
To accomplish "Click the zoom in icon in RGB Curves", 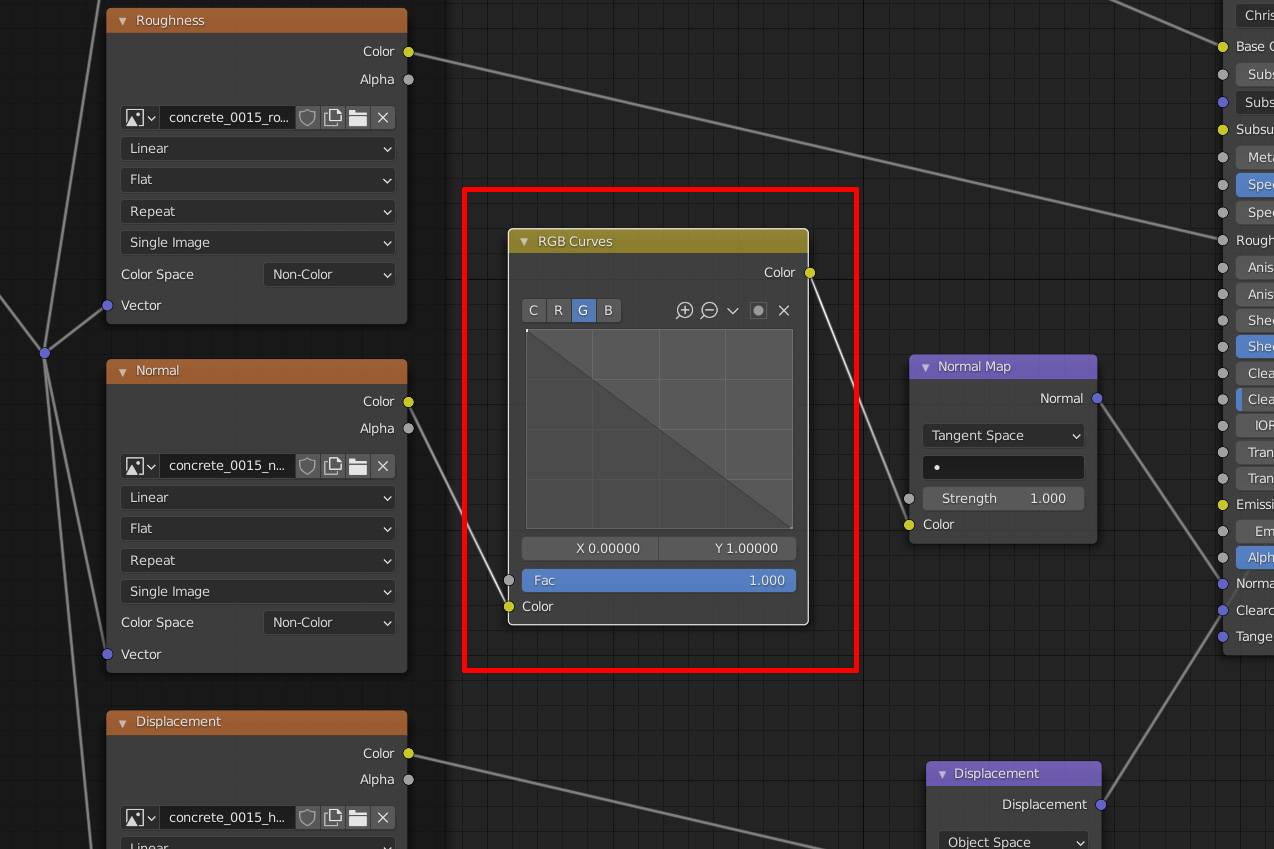I will click(684, 311).
